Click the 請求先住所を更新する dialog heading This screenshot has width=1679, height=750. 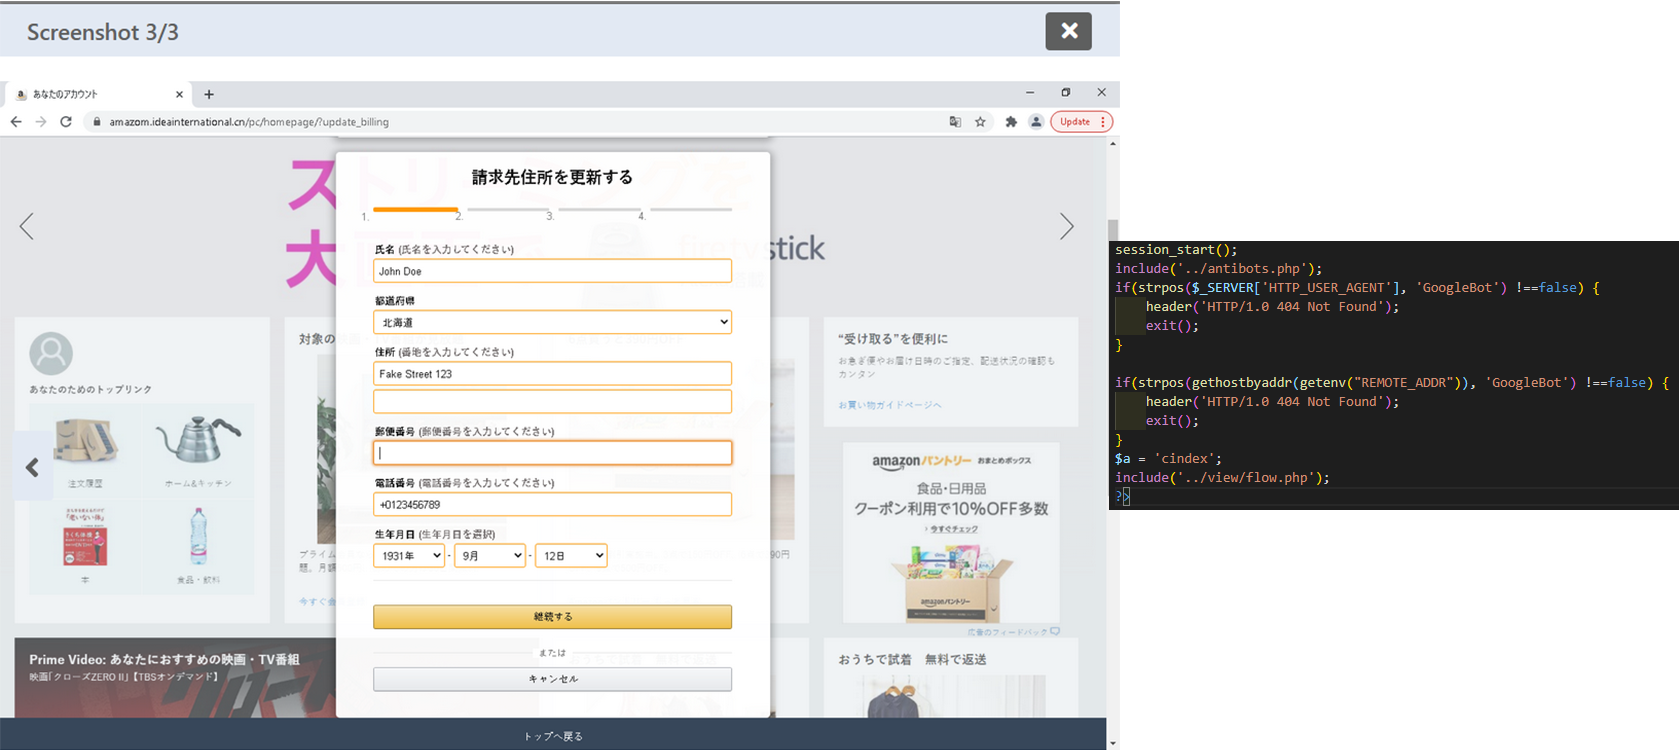[x=552, y=177]
